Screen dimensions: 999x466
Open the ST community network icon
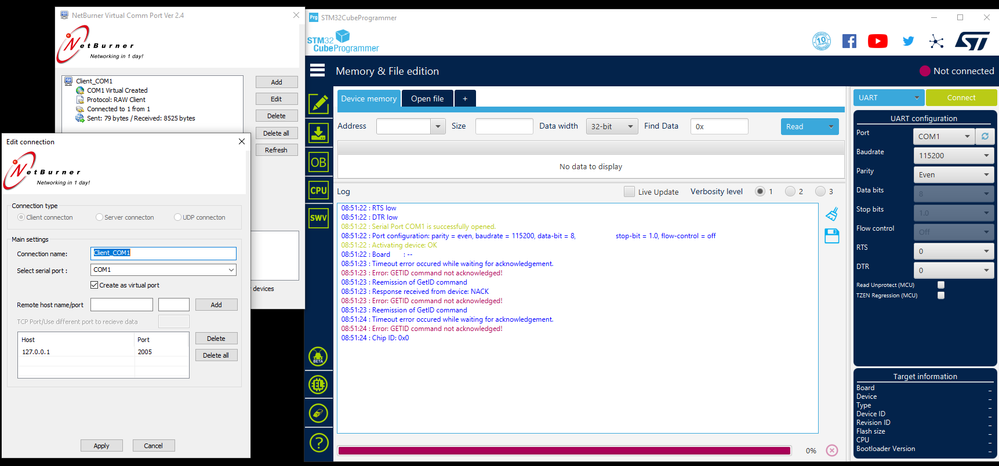(936, 41)
